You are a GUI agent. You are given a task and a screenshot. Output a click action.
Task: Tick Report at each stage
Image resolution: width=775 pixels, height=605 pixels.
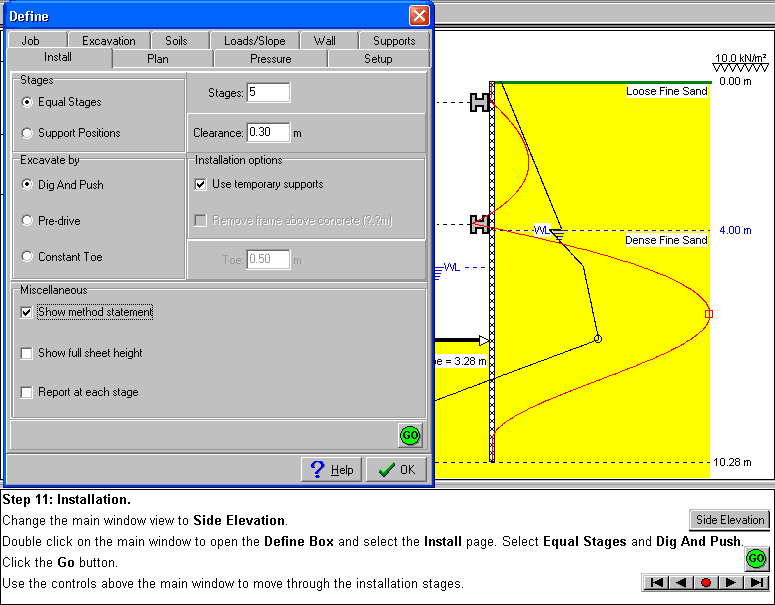[27, 392]
